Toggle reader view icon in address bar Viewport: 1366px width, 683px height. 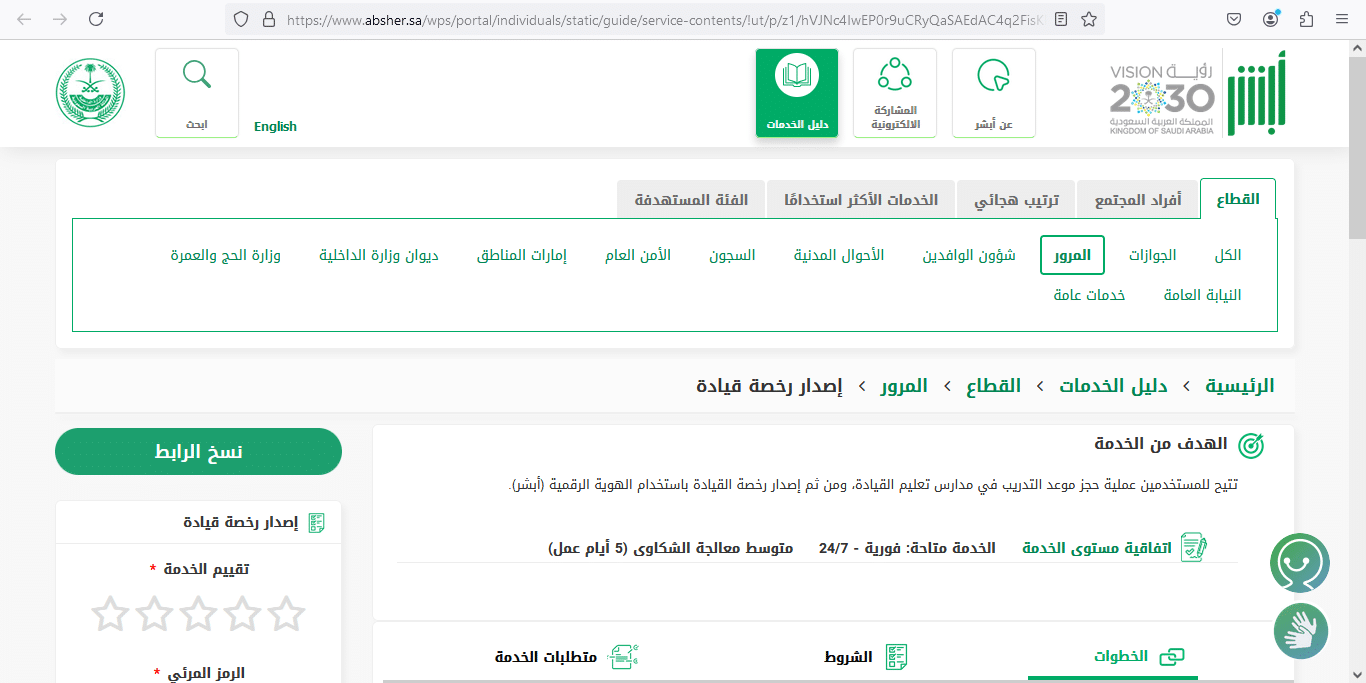coord(1061,19)
